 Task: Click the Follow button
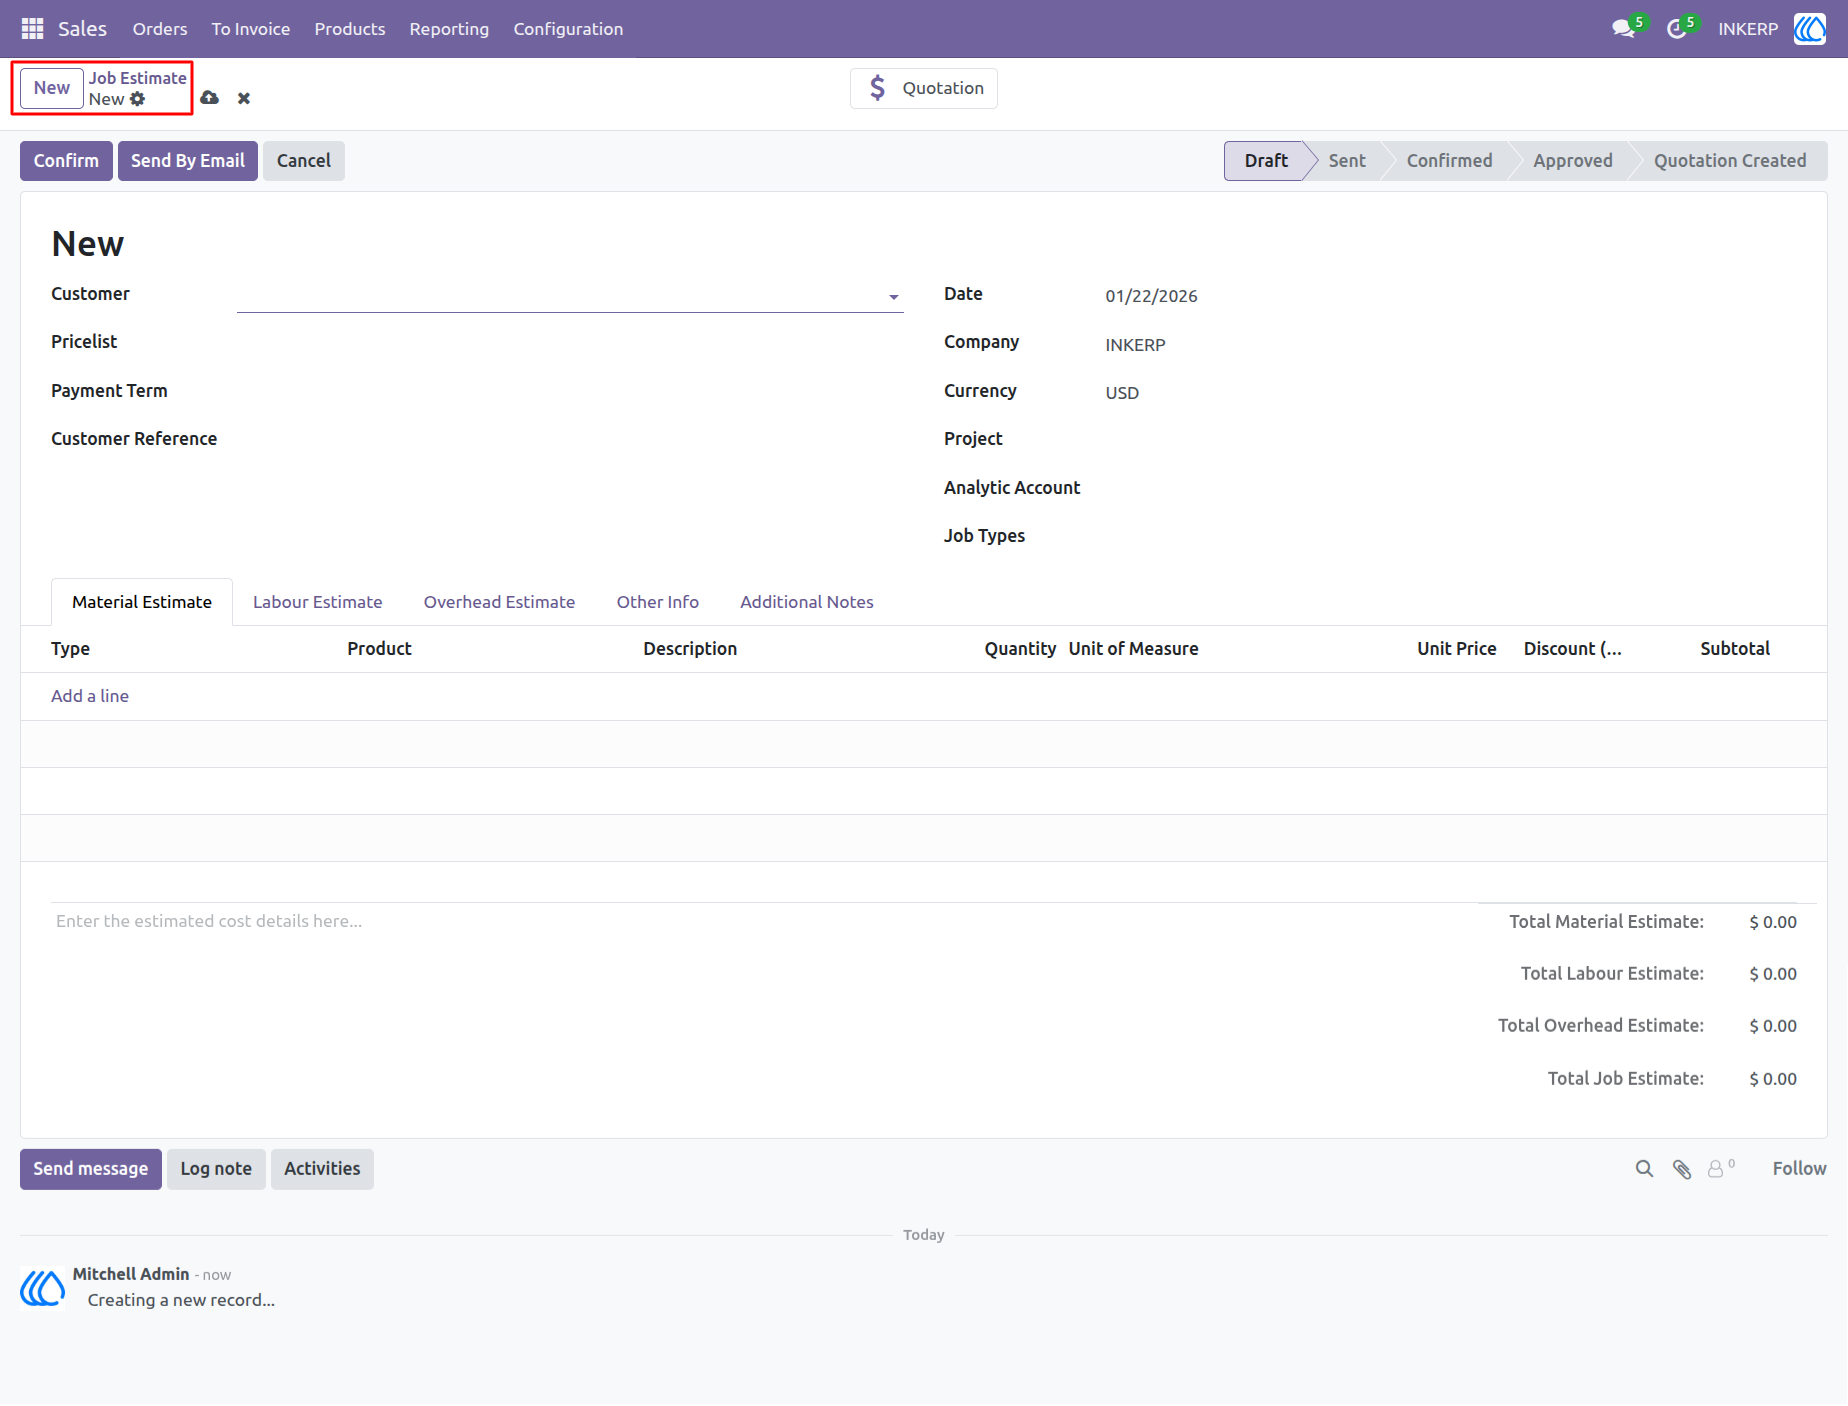click(x=1799, y=1169)
